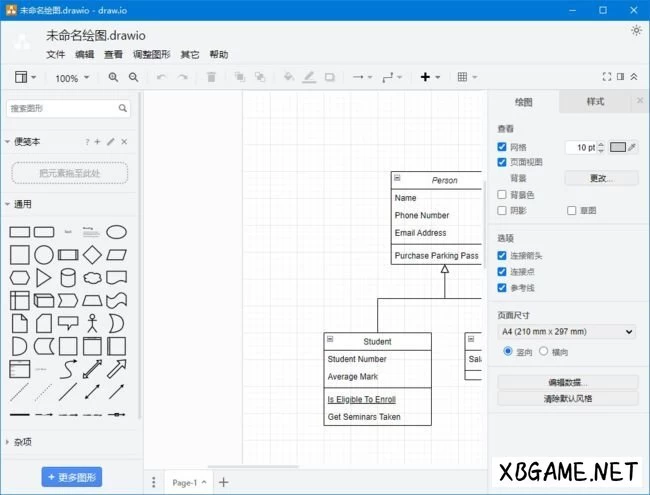Screen dimensions: 650x495
Task: Open the A4 page size dropdown
Action: click(x=566, y=331)
